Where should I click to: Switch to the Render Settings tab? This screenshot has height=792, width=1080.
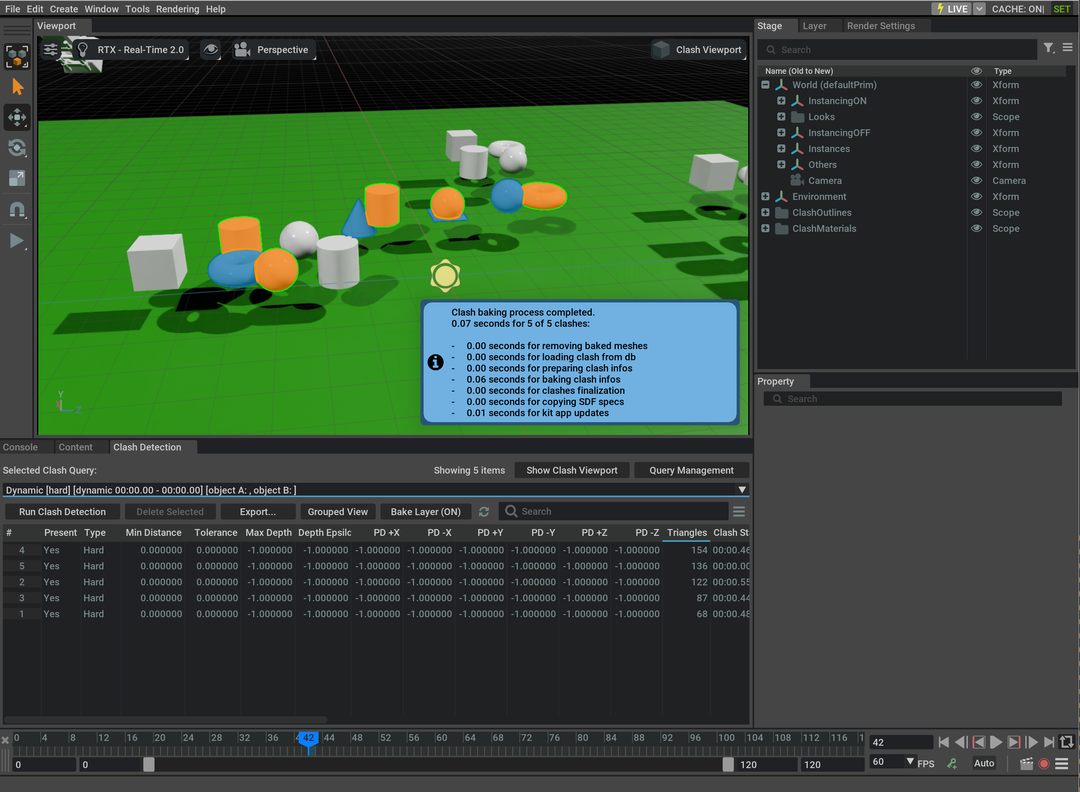pos(880,26)
